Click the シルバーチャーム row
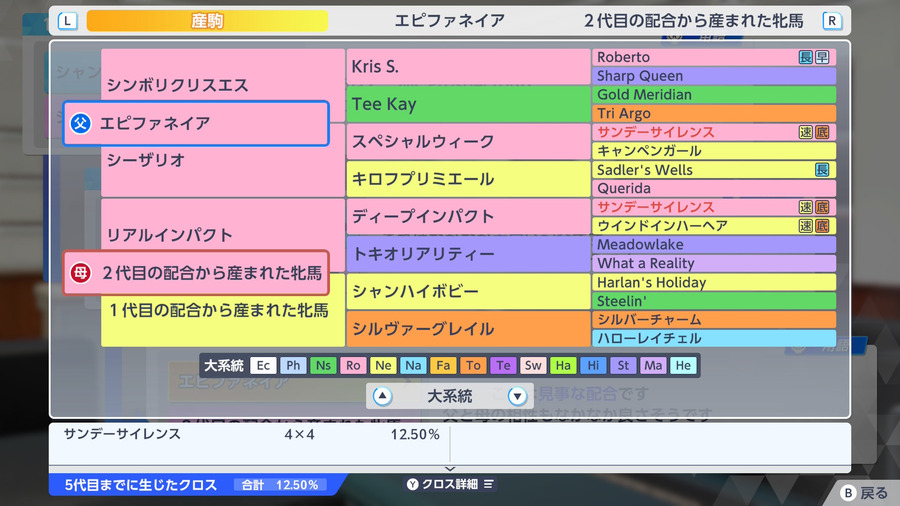900x506 pixels. pyautogui.click(x=714, y=320)
